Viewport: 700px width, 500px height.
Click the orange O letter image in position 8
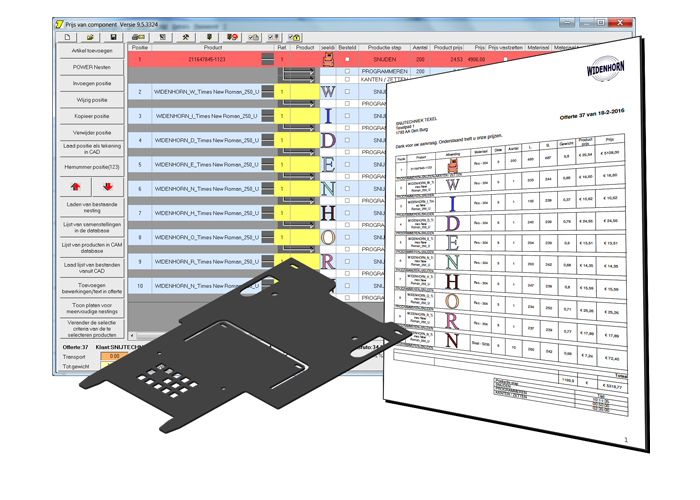click(x=328, y=237)
